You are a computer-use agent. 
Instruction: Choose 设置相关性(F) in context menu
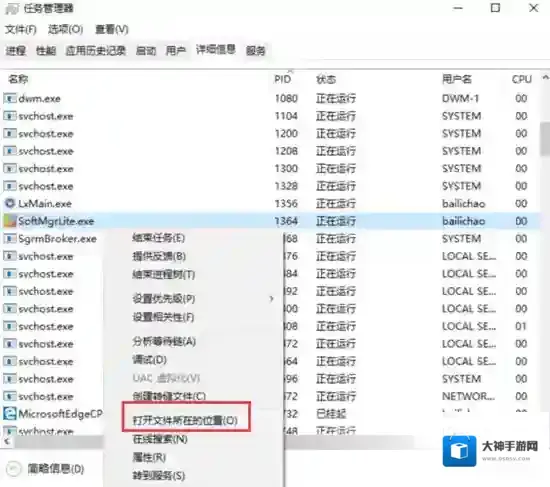[163, 317]
